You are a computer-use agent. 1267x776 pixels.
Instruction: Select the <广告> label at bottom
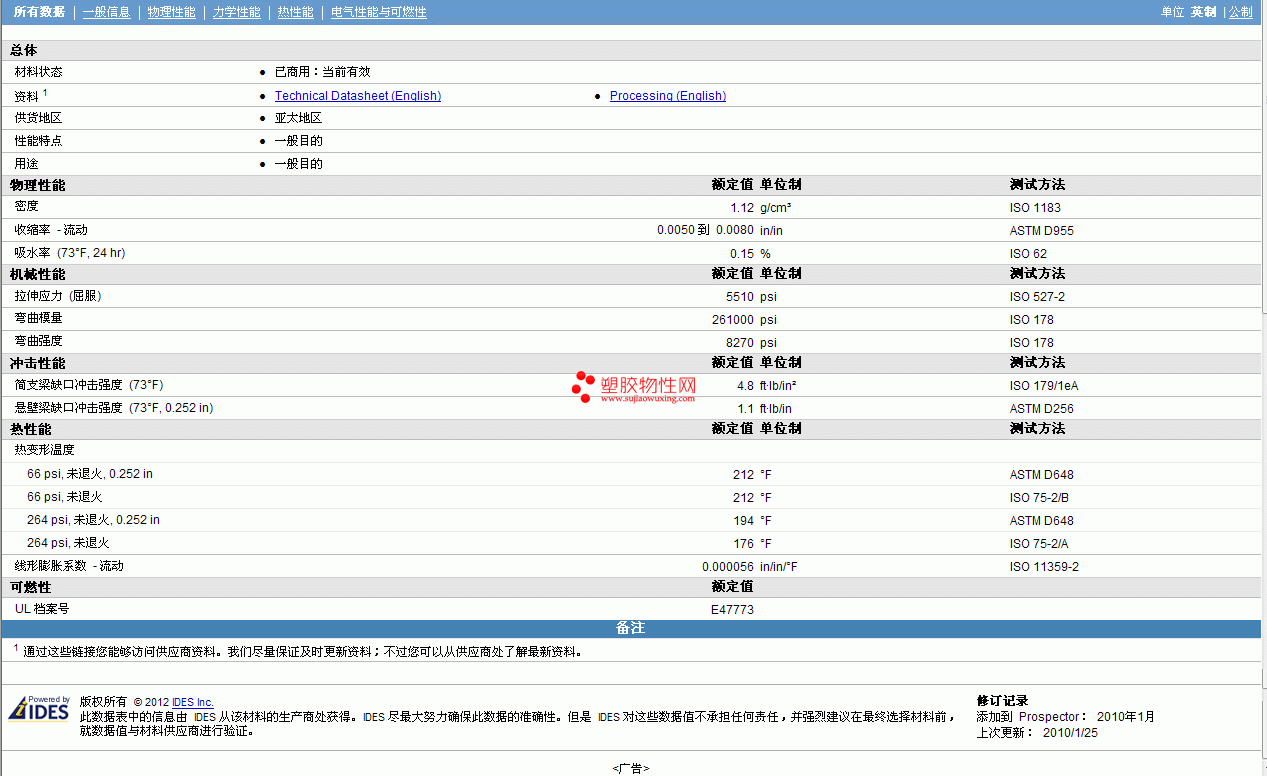tap(631, 768)
